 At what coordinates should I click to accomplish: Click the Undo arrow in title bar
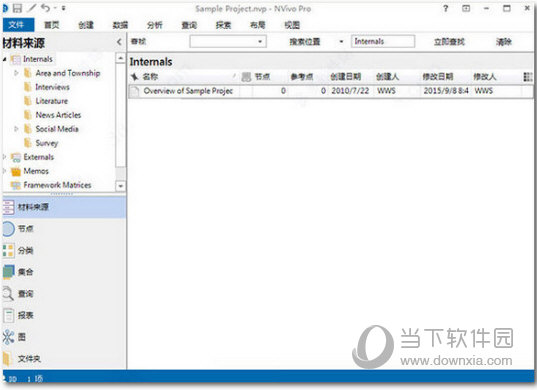click(x=45, y=8)
